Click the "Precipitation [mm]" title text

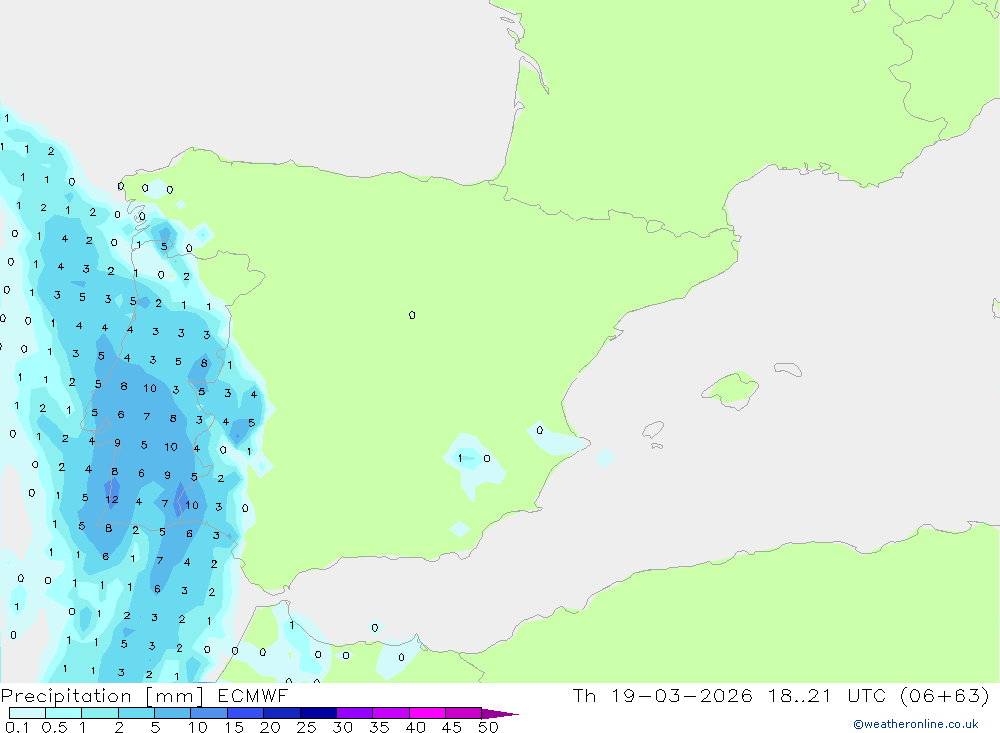pos(103,696)
